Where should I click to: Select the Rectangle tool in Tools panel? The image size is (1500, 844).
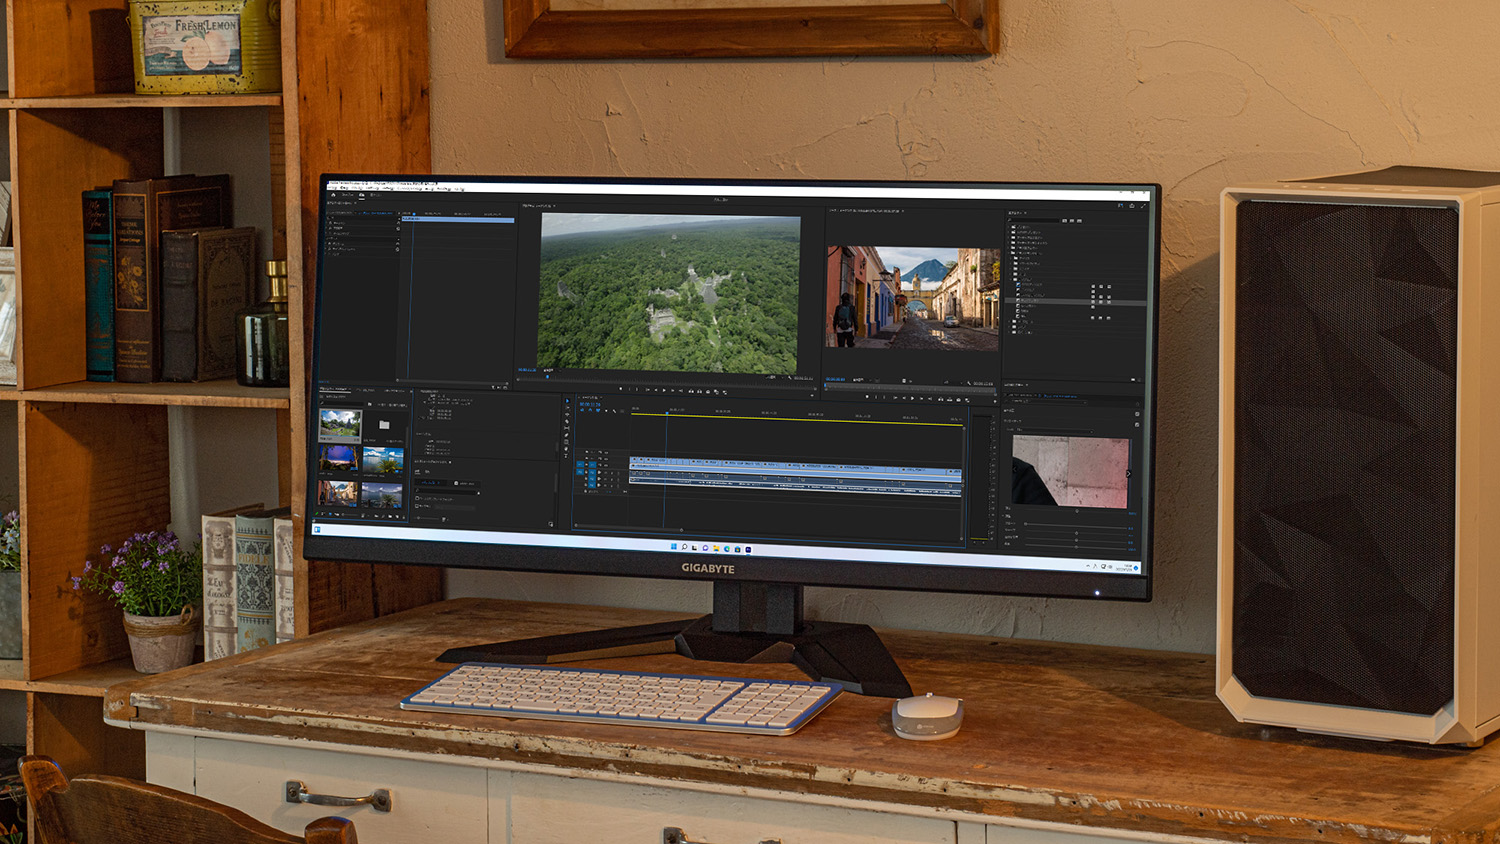pos(566,442)
